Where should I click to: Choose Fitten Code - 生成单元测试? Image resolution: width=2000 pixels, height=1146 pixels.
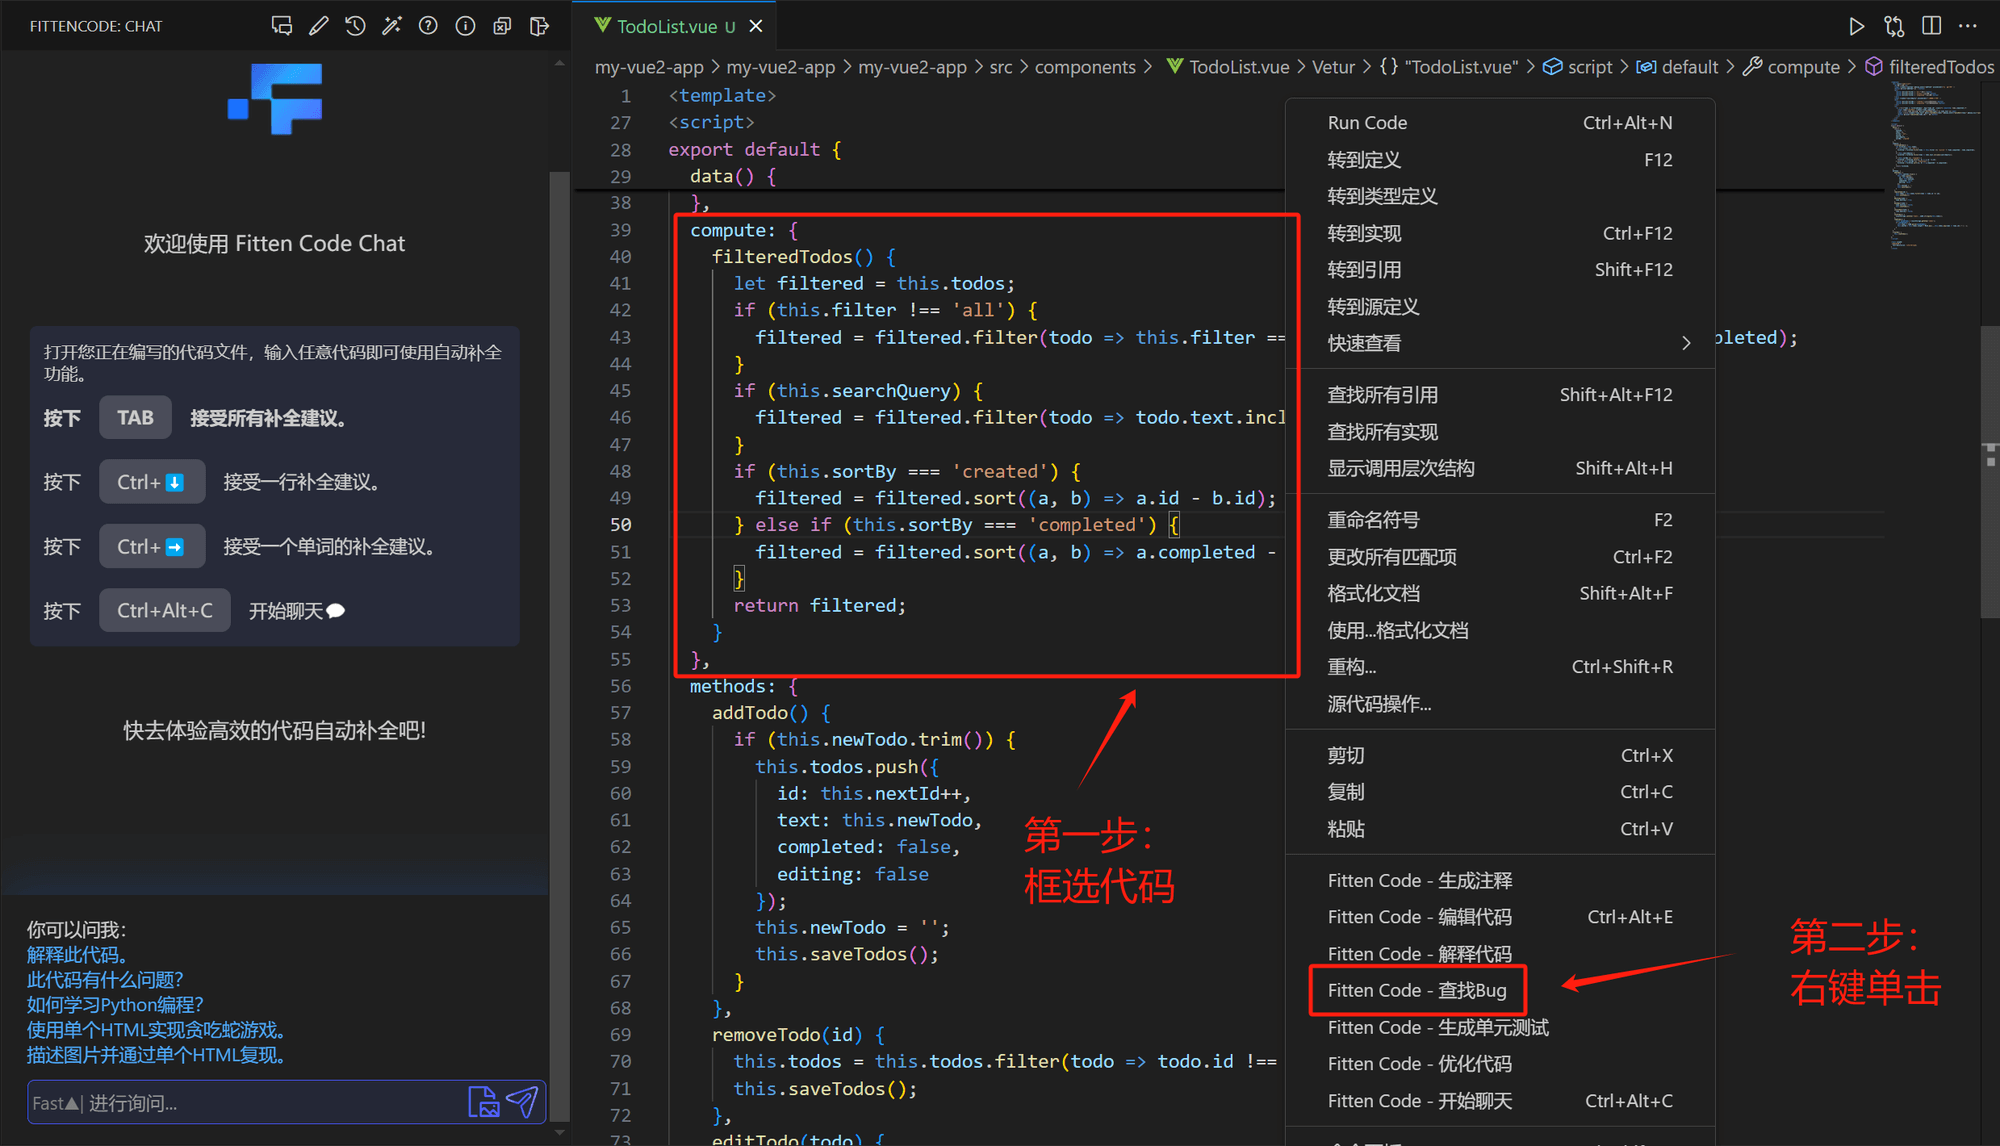[1500, 1028]
